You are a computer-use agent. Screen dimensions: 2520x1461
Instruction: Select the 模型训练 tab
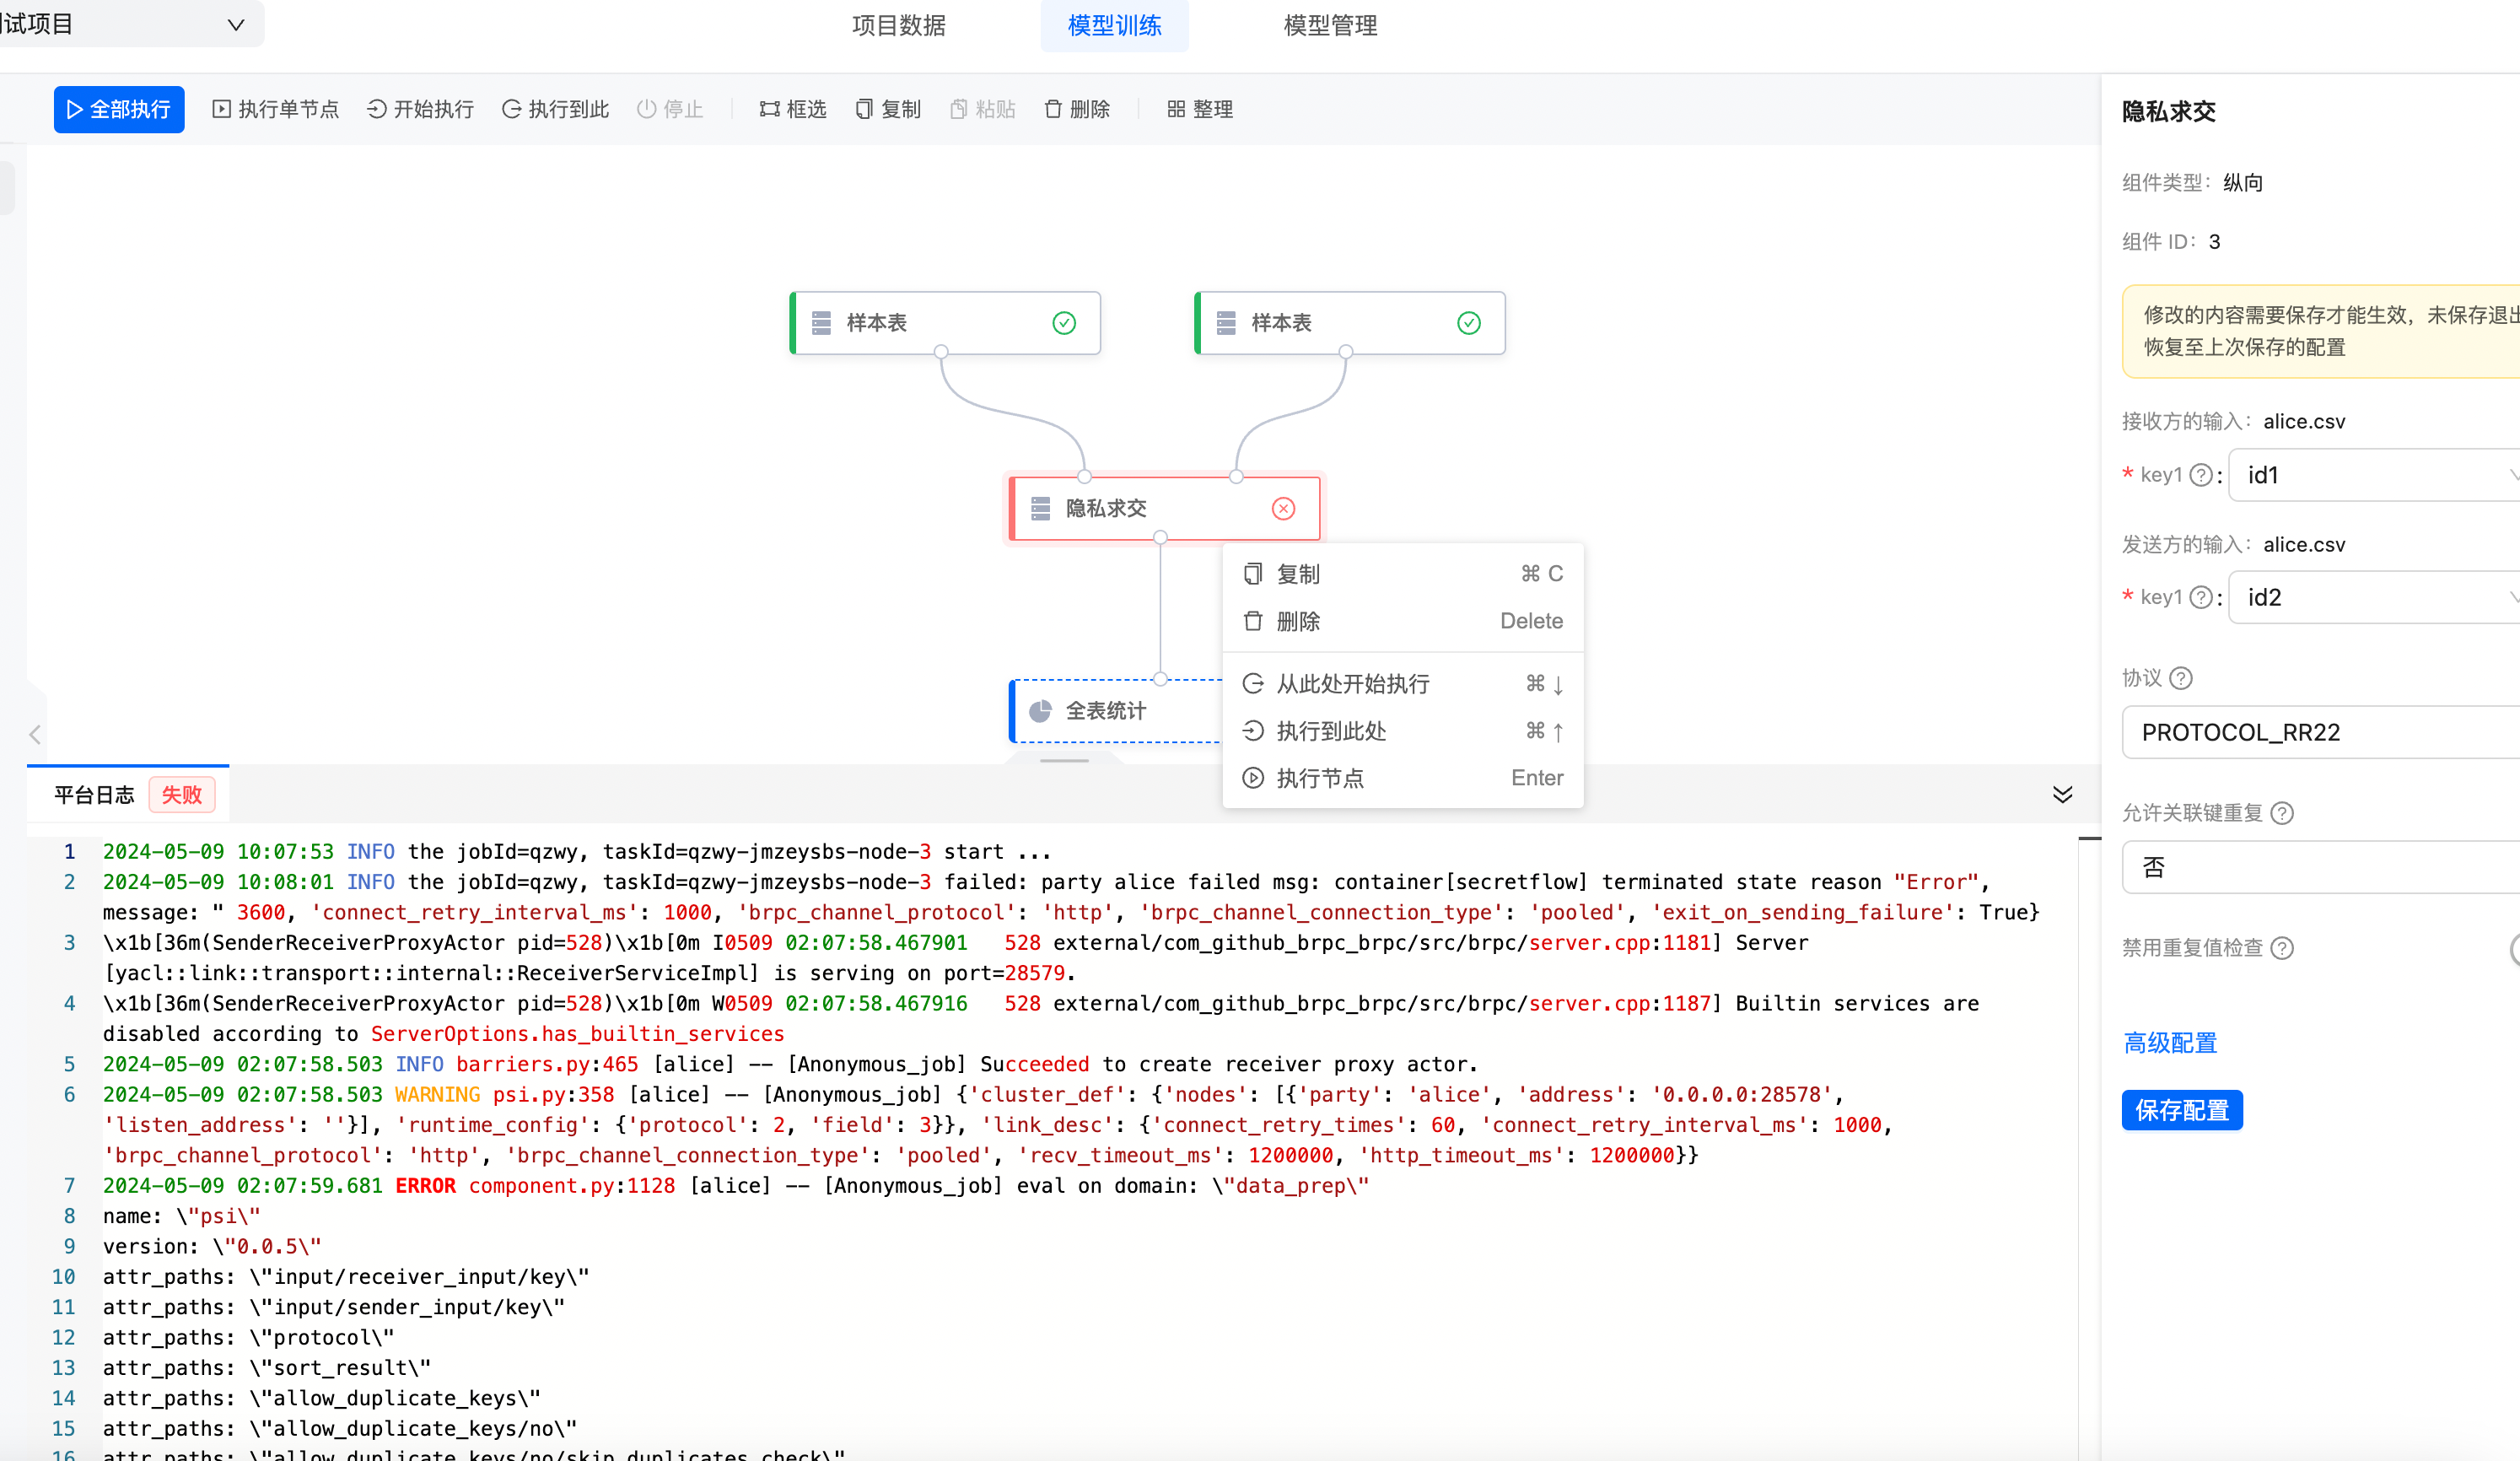pyautogui.click(x=1114, y=25)
